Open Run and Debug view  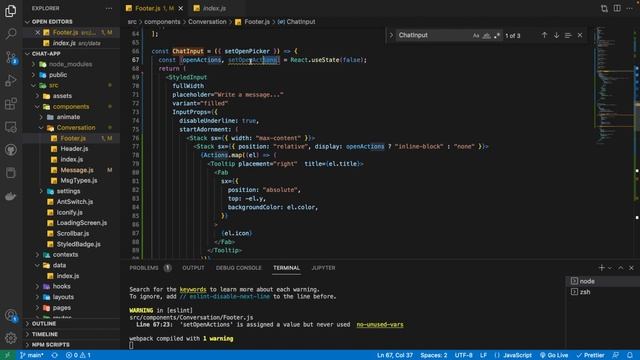click(x=11, y=80)
